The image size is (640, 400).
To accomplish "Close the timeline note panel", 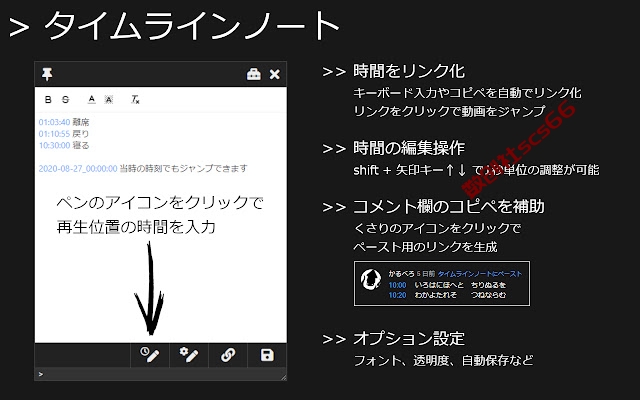I will (275, 74).
